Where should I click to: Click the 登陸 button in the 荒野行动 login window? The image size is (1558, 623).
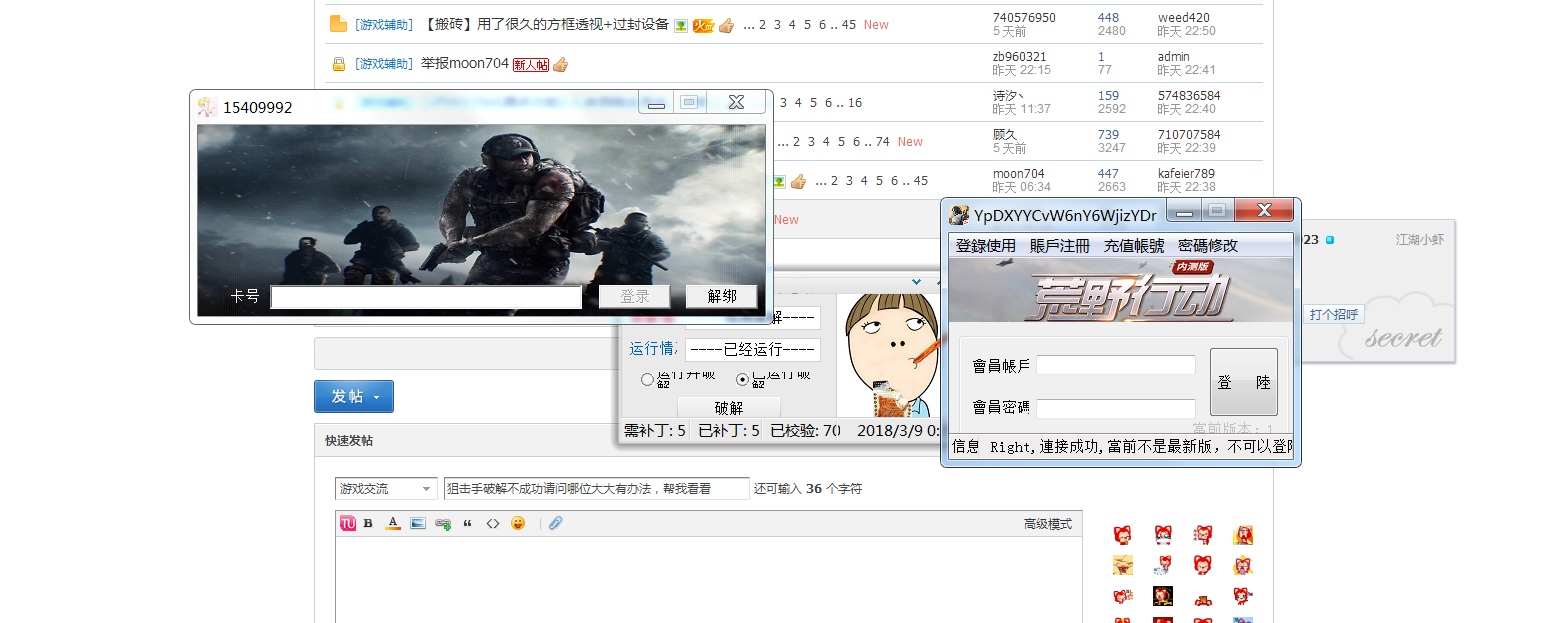pos(1243,382)
